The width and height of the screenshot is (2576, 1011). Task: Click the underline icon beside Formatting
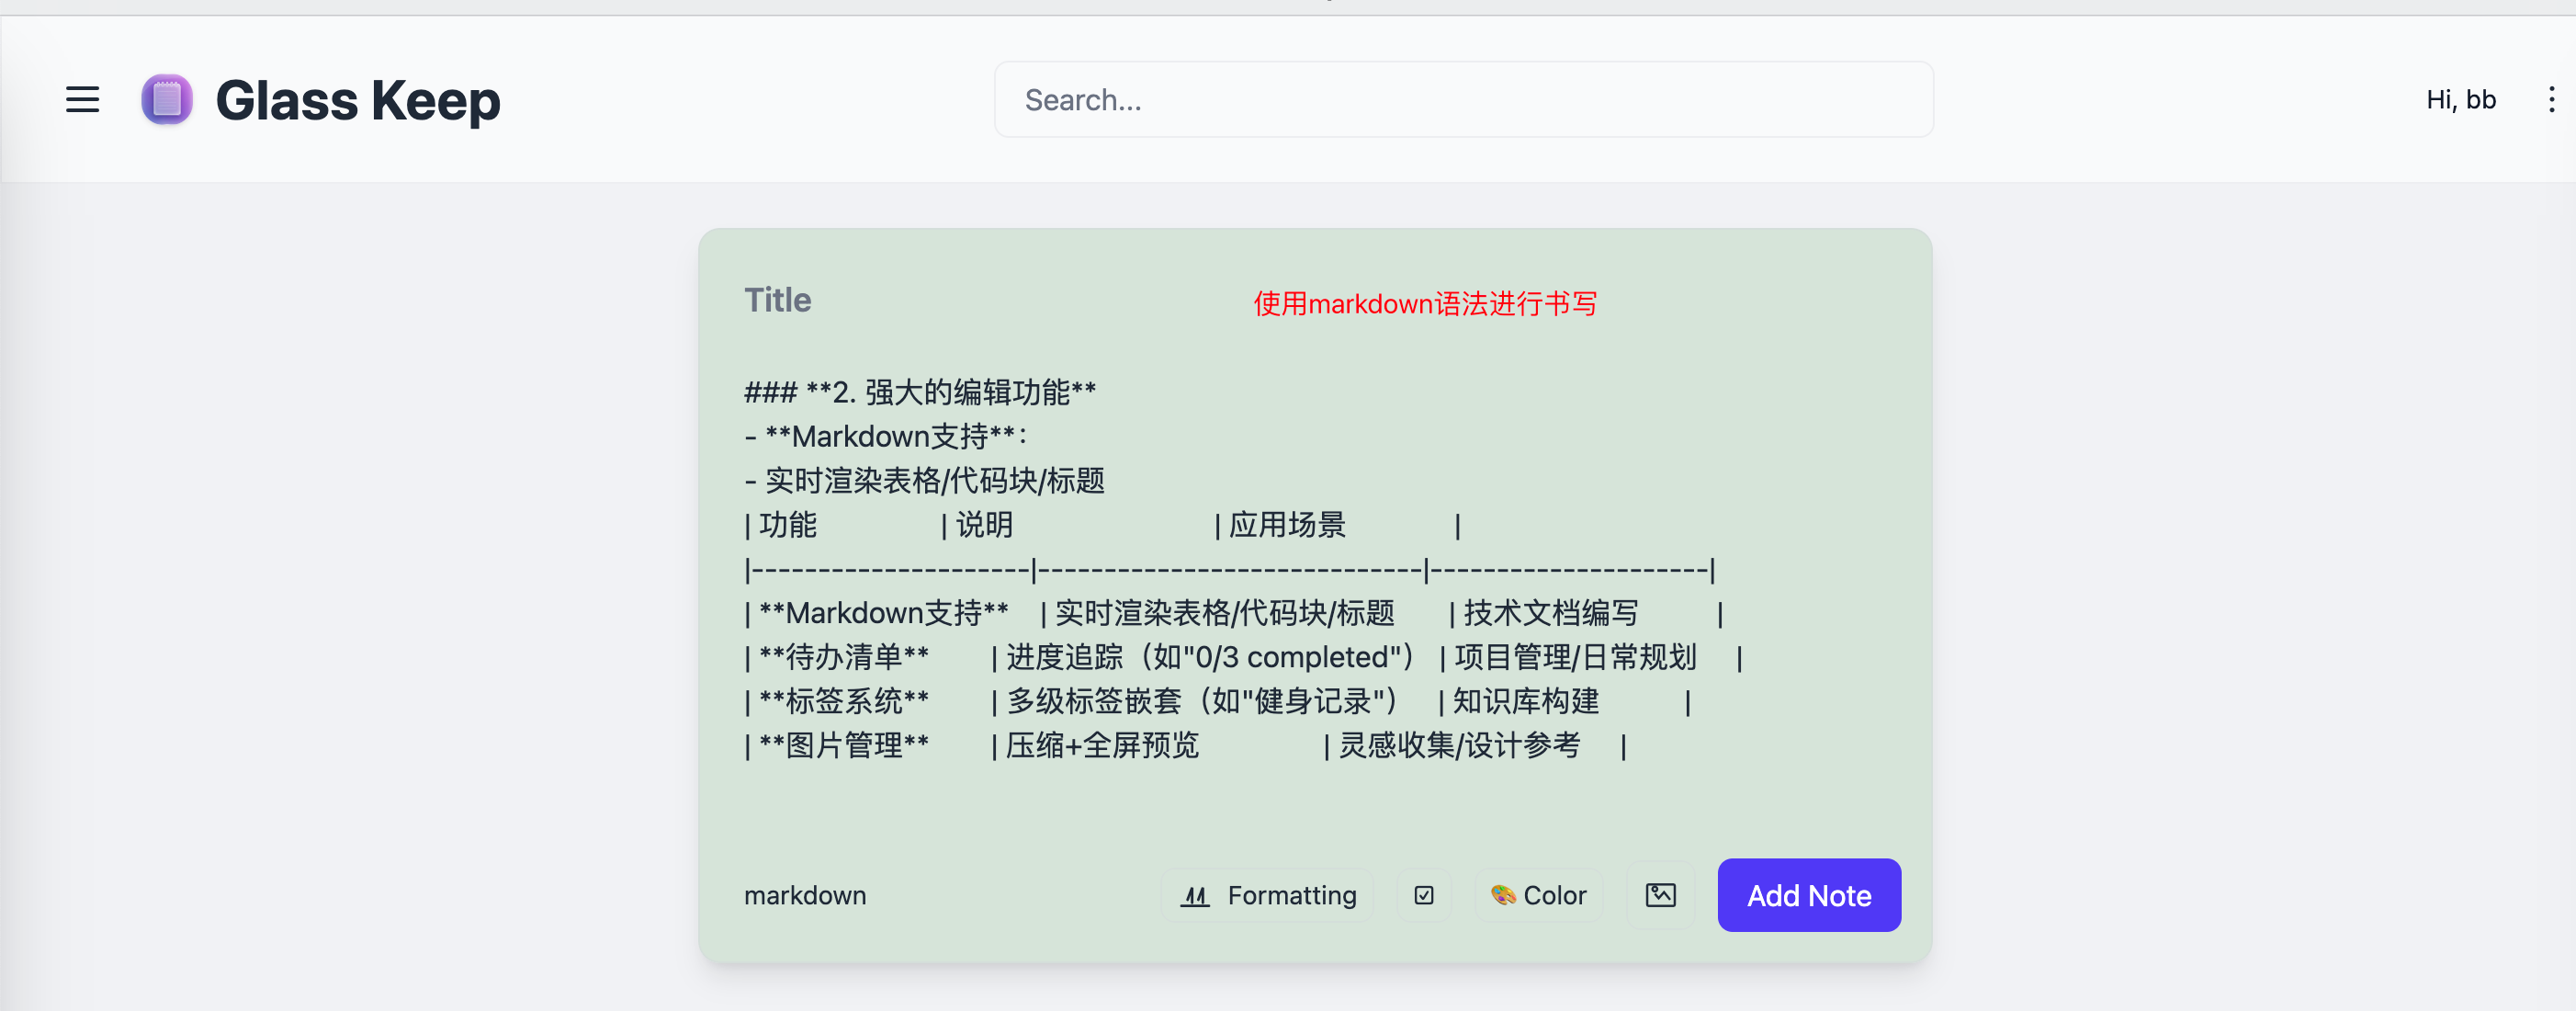tap(1195, 895)
